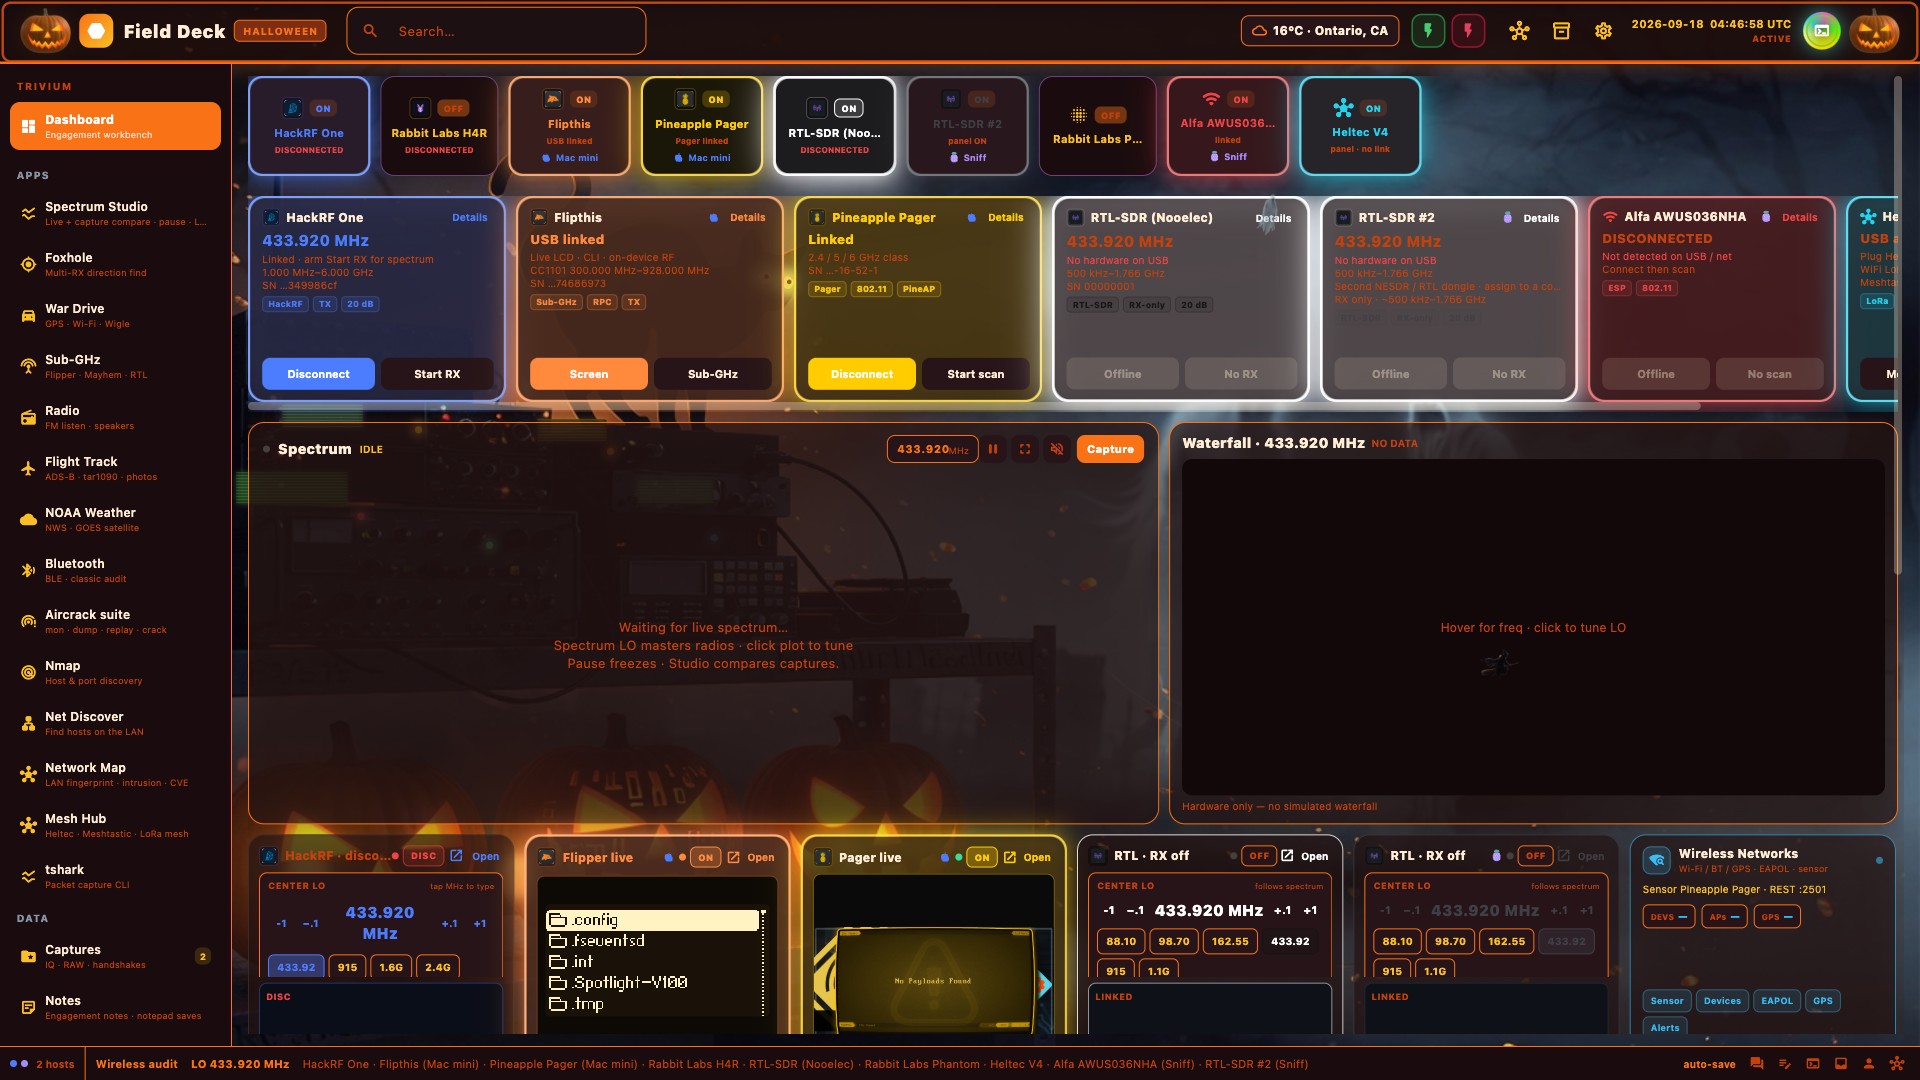Screen dimensions: 1920x1080
Task: Click the Spectrum 433.920 MHz frequency box
Action: (932, 449)
